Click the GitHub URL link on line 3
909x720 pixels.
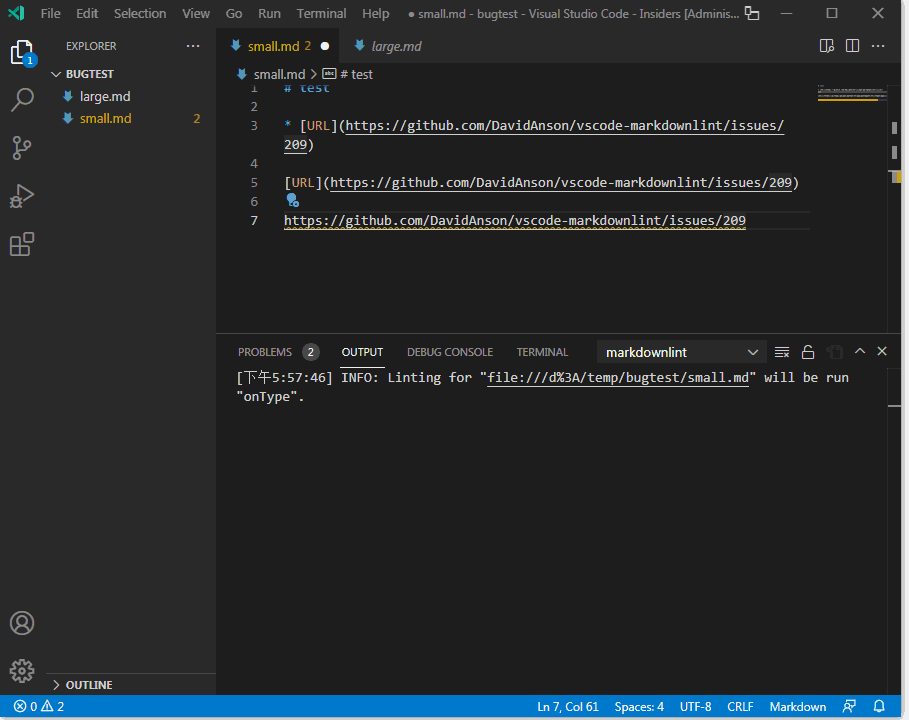click(x=564, y=126)
